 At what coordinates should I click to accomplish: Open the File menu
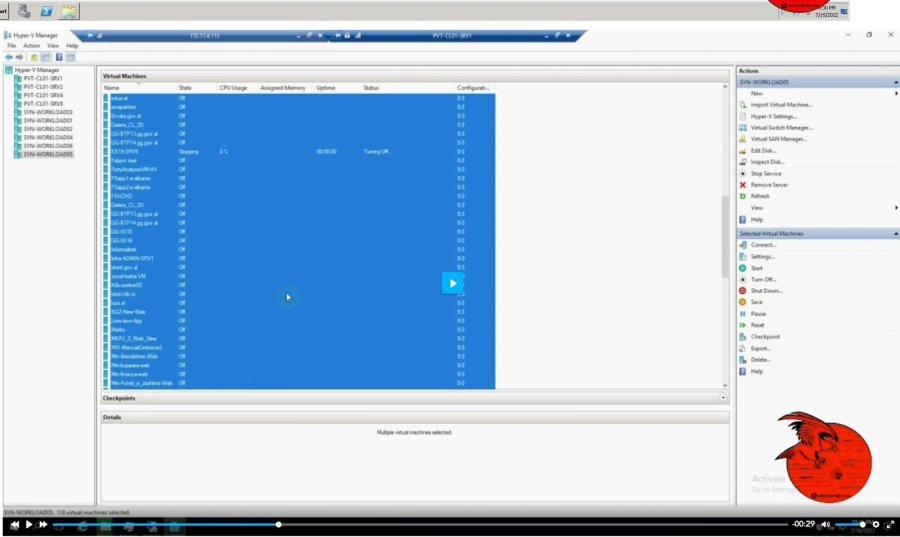tap(11, 46)
